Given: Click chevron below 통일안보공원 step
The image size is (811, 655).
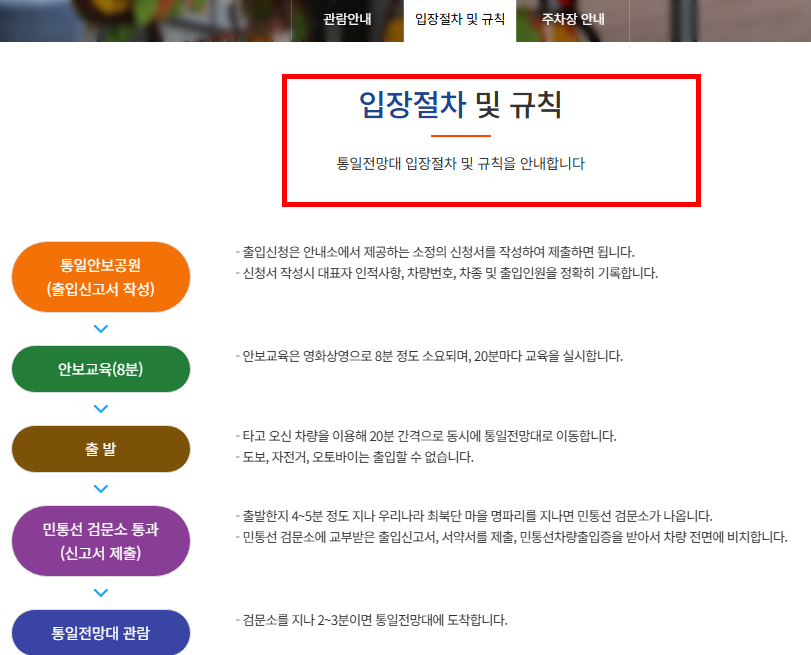Looking at the screenshot, I should (x=101, y=329).
